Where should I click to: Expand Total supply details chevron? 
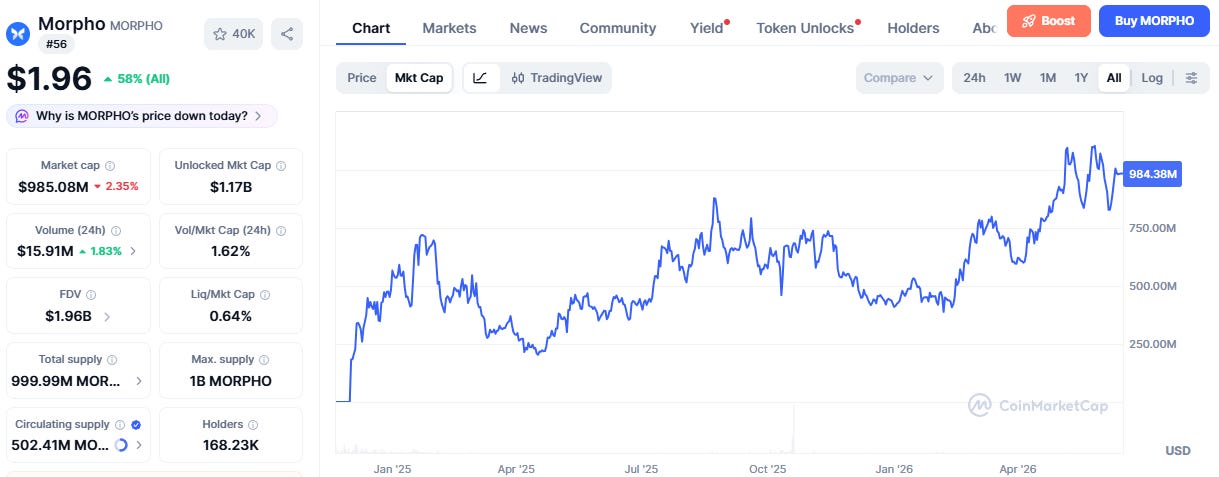coord(138,381)
